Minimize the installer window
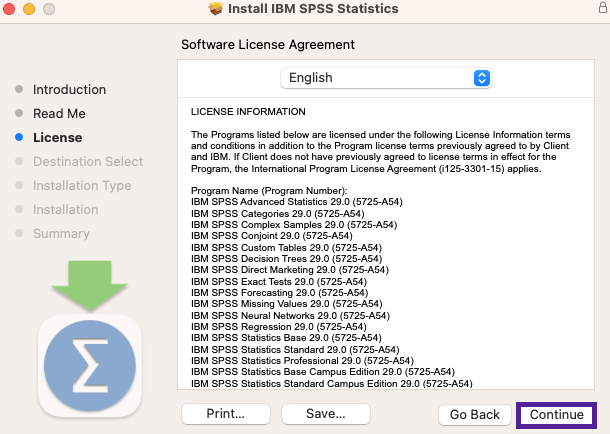Viewport: 610px width, 434px height. [x=29, y=9]
